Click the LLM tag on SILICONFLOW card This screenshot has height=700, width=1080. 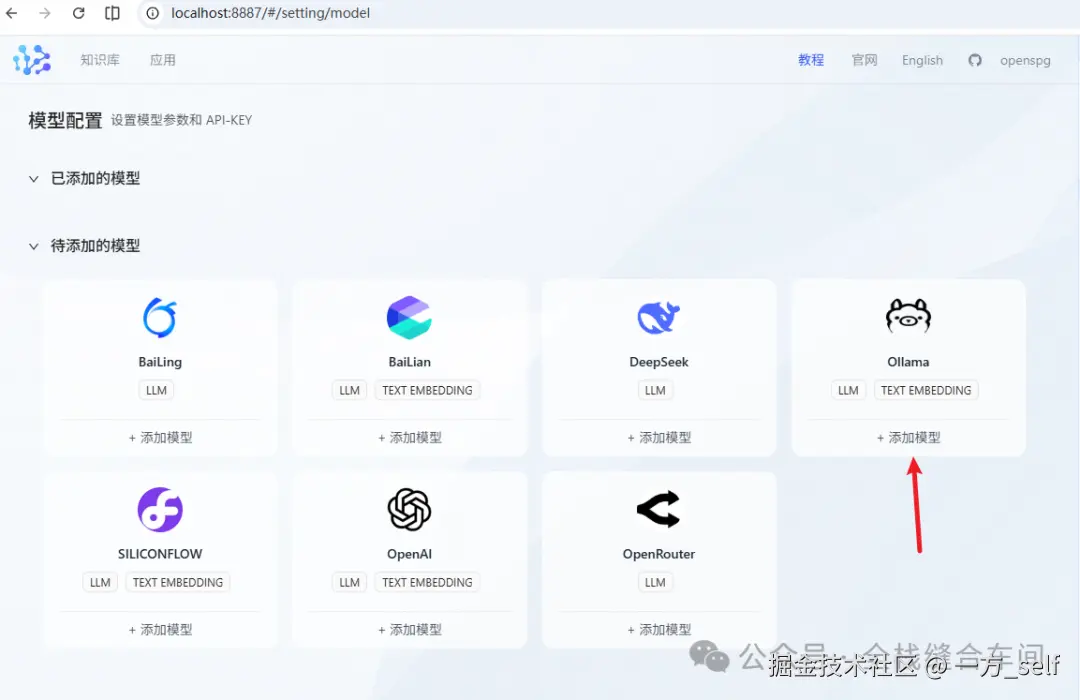tap(100, 583)
